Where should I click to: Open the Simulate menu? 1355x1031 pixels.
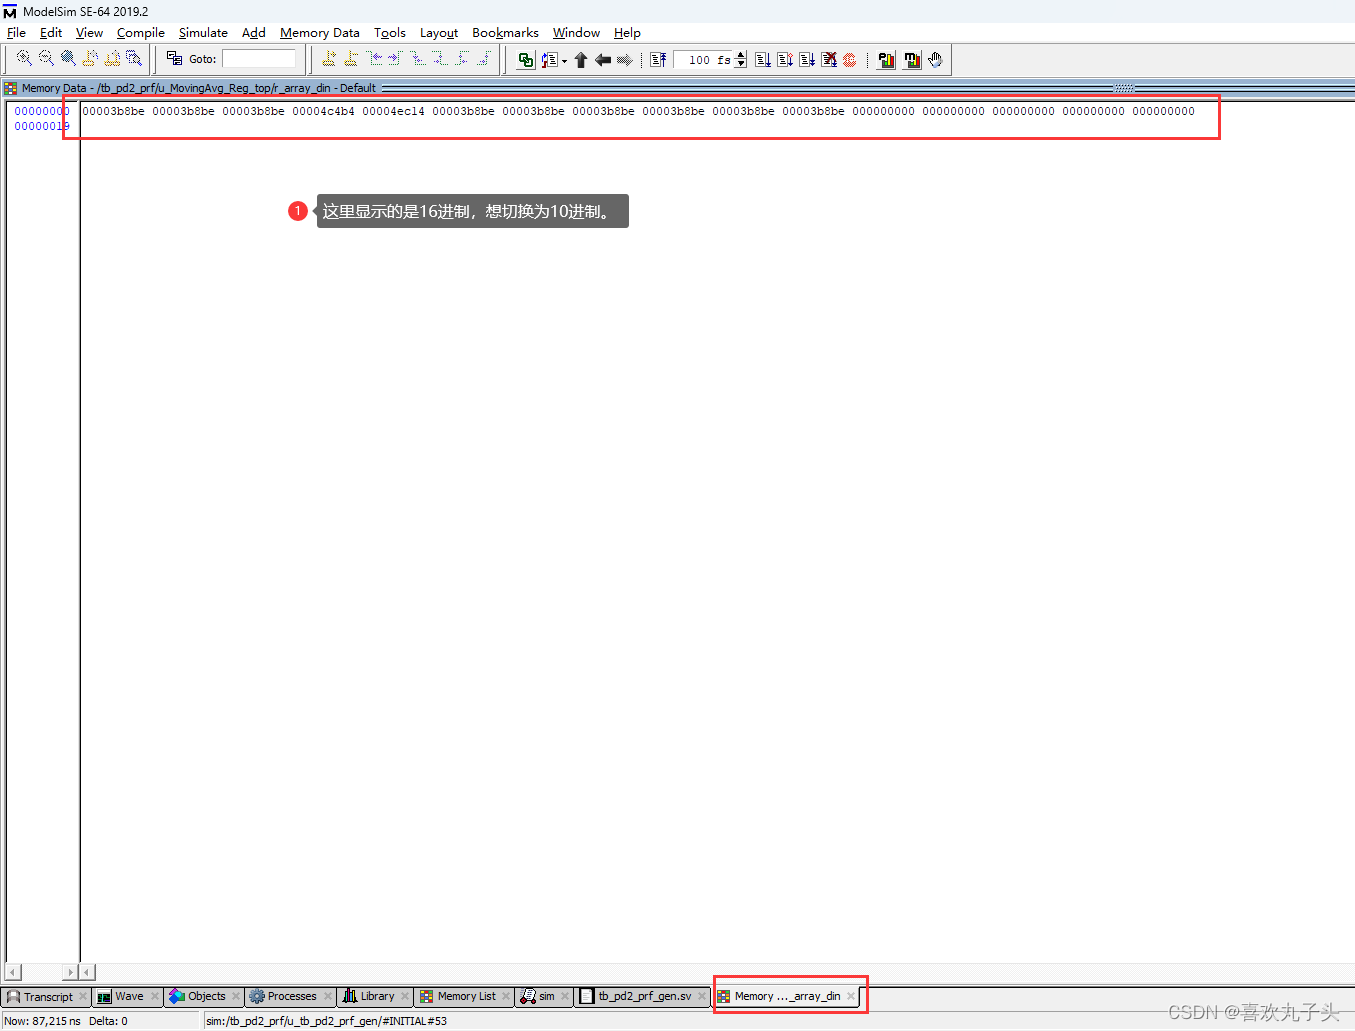[203, 33]
